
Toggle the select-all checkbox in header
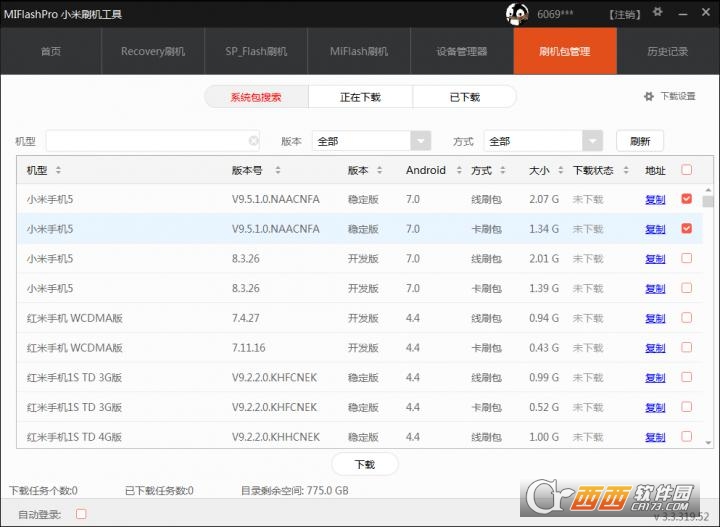point(686,169)
